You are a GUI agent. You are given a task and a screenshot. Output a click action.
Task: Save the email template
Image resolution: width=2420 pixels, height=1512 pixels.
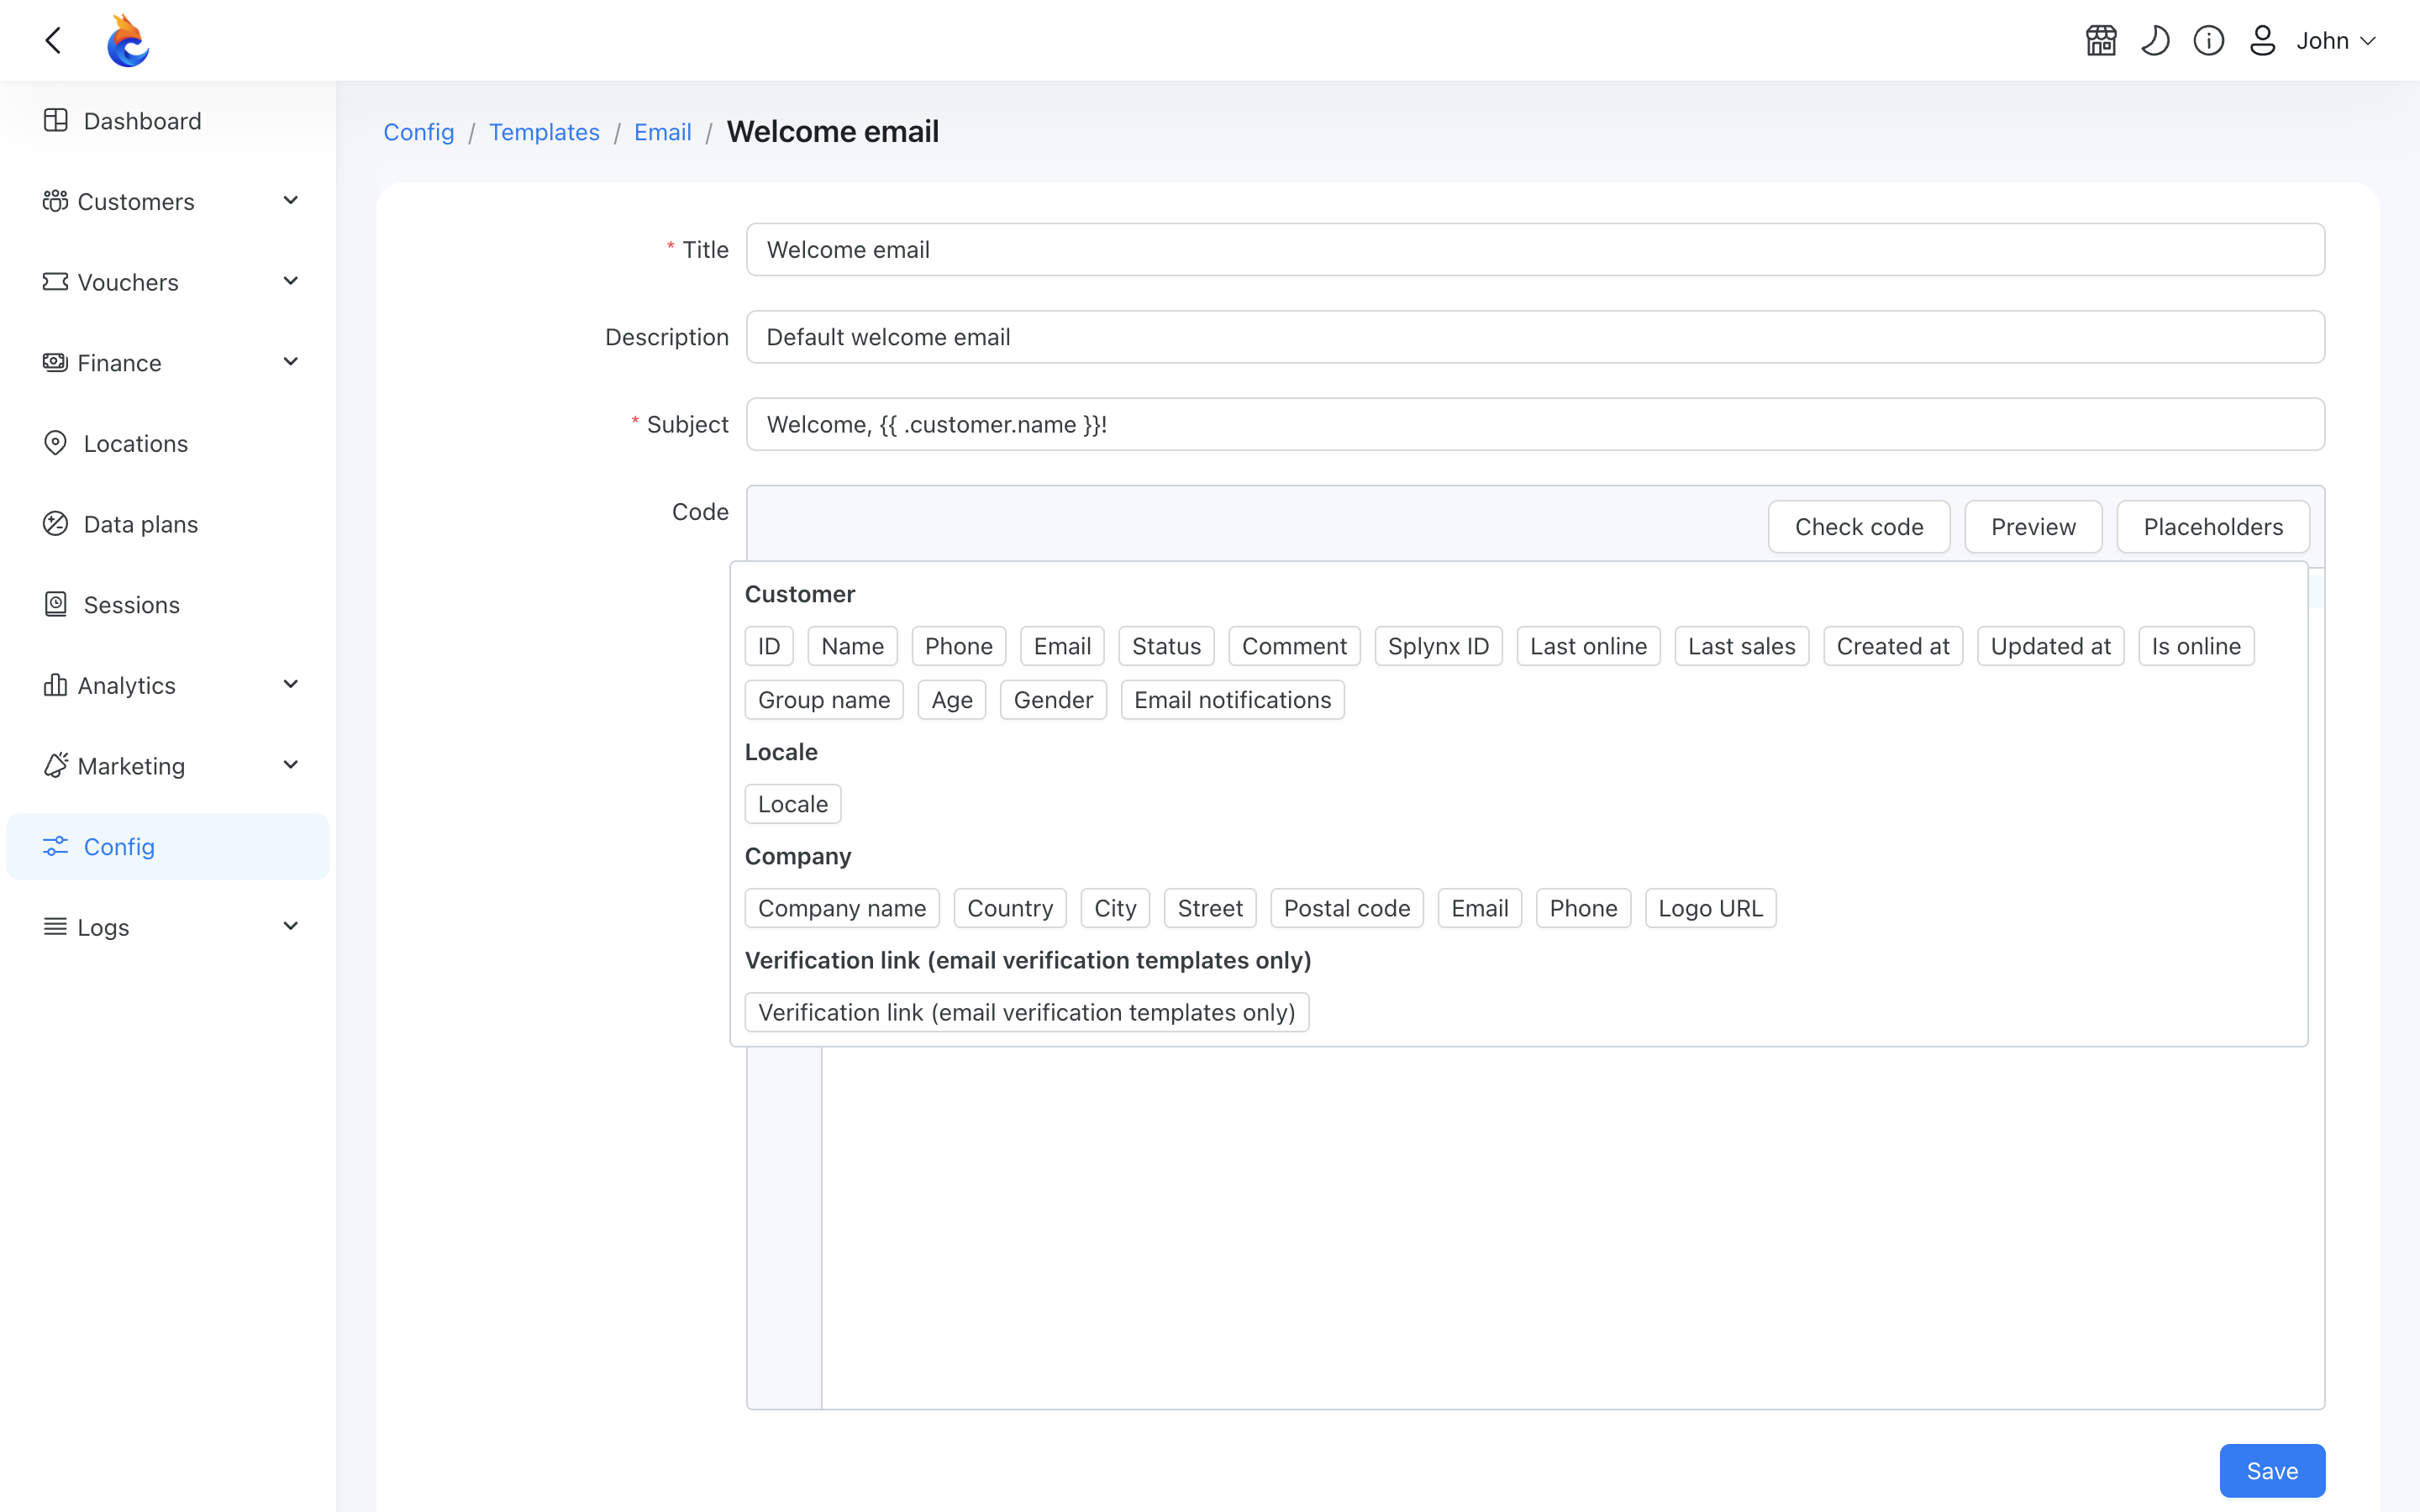pos(2272,1471)
